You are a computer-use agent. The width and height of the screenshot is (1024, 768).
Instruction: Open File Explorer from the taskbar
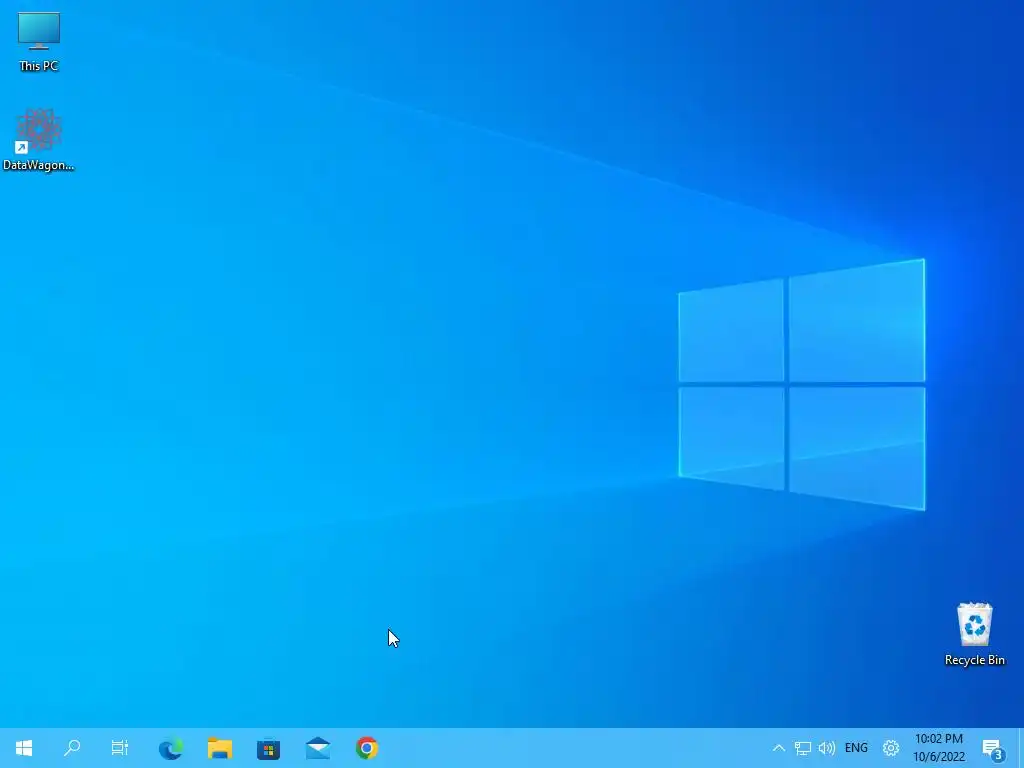pyautogui.click(x=220, y=748)
